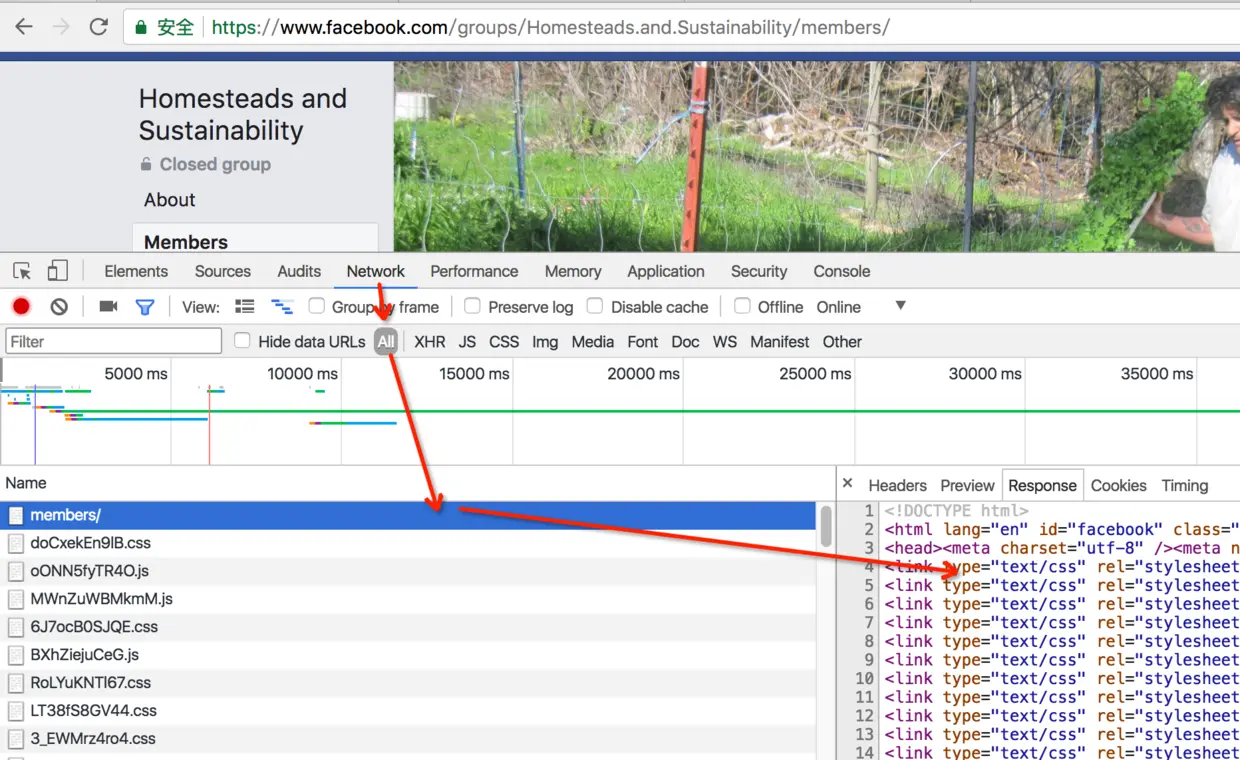1240x760 pixels.
Task: Select the BXhZiejuCeG.js request
Action: [x=408, y=655]
